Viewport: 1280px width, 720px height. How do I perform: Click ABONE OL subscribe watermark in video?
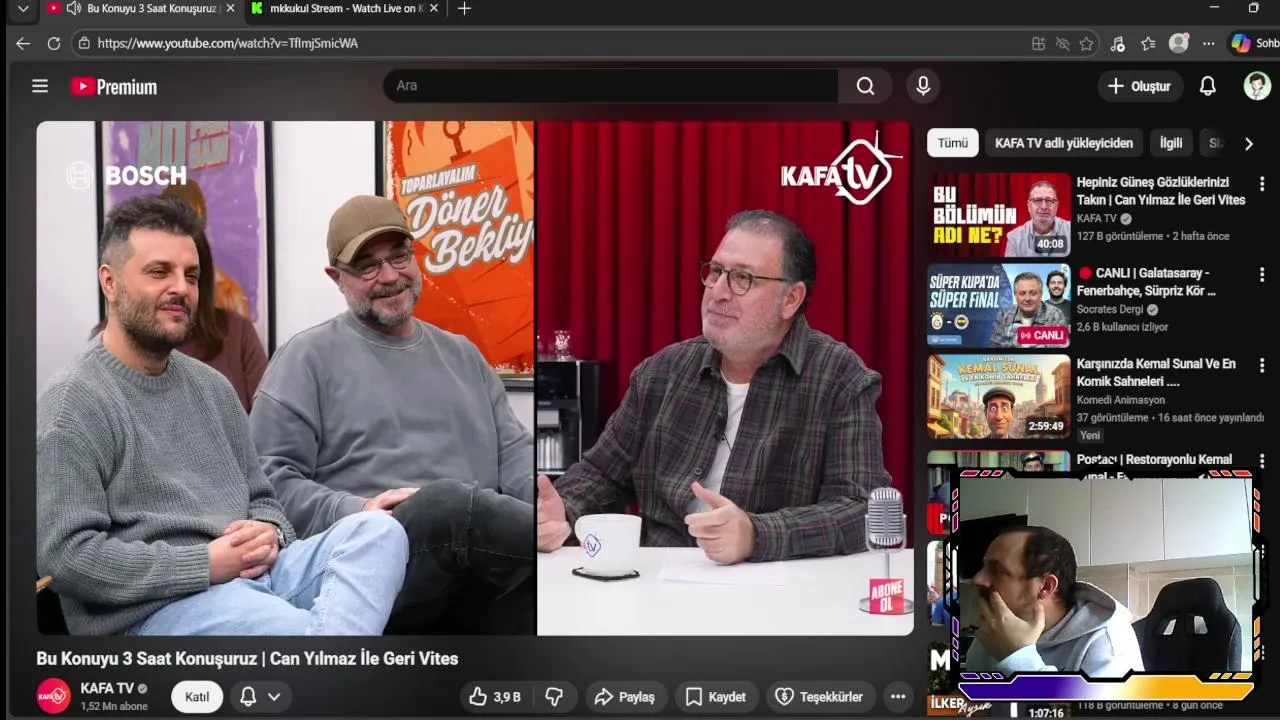887,596
